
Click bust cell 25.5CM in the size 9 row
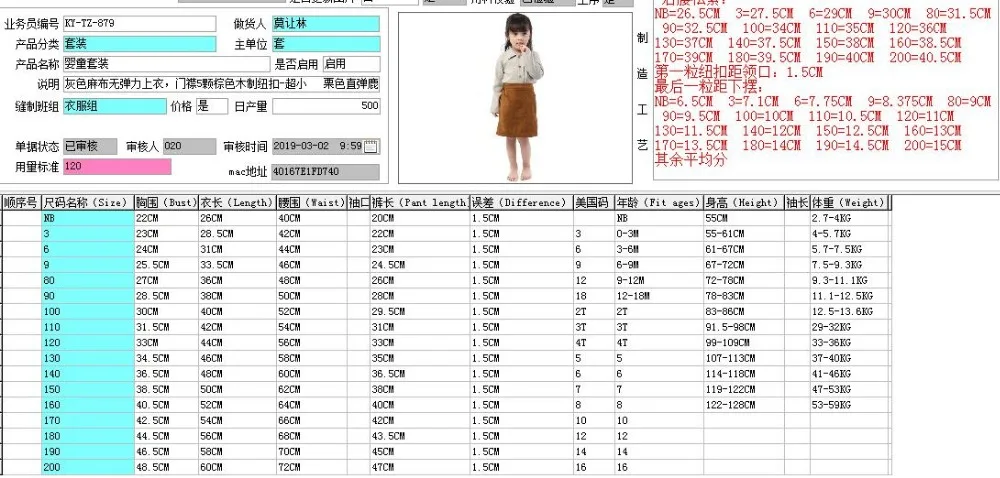coord(166,264)
